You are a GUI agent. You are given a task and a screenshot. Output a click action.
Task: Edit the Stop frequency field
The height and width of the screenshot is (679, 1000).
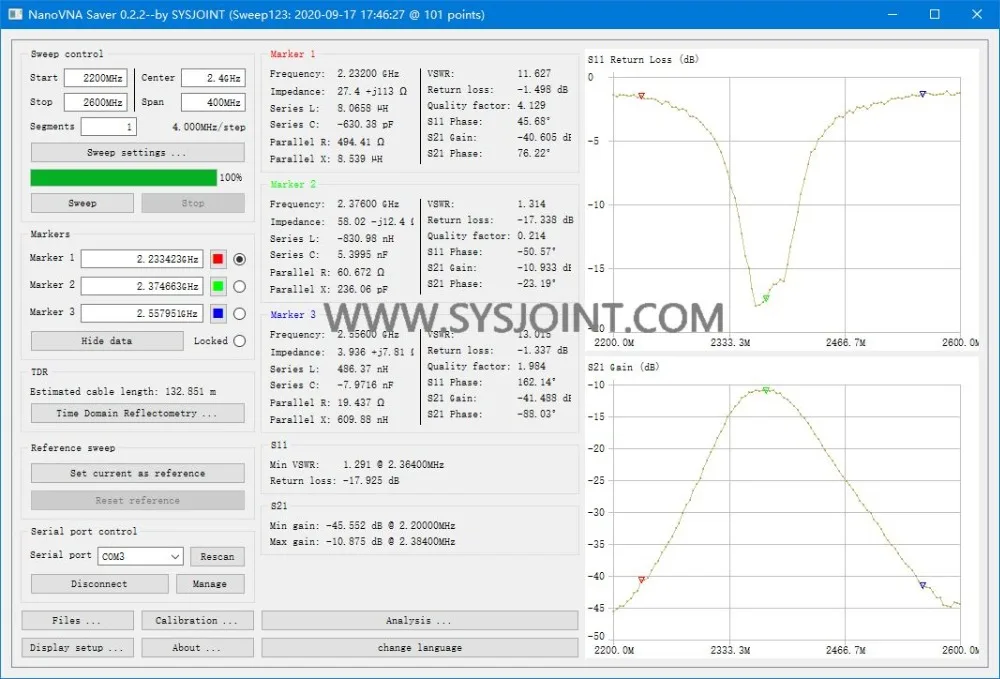[96, 102]
